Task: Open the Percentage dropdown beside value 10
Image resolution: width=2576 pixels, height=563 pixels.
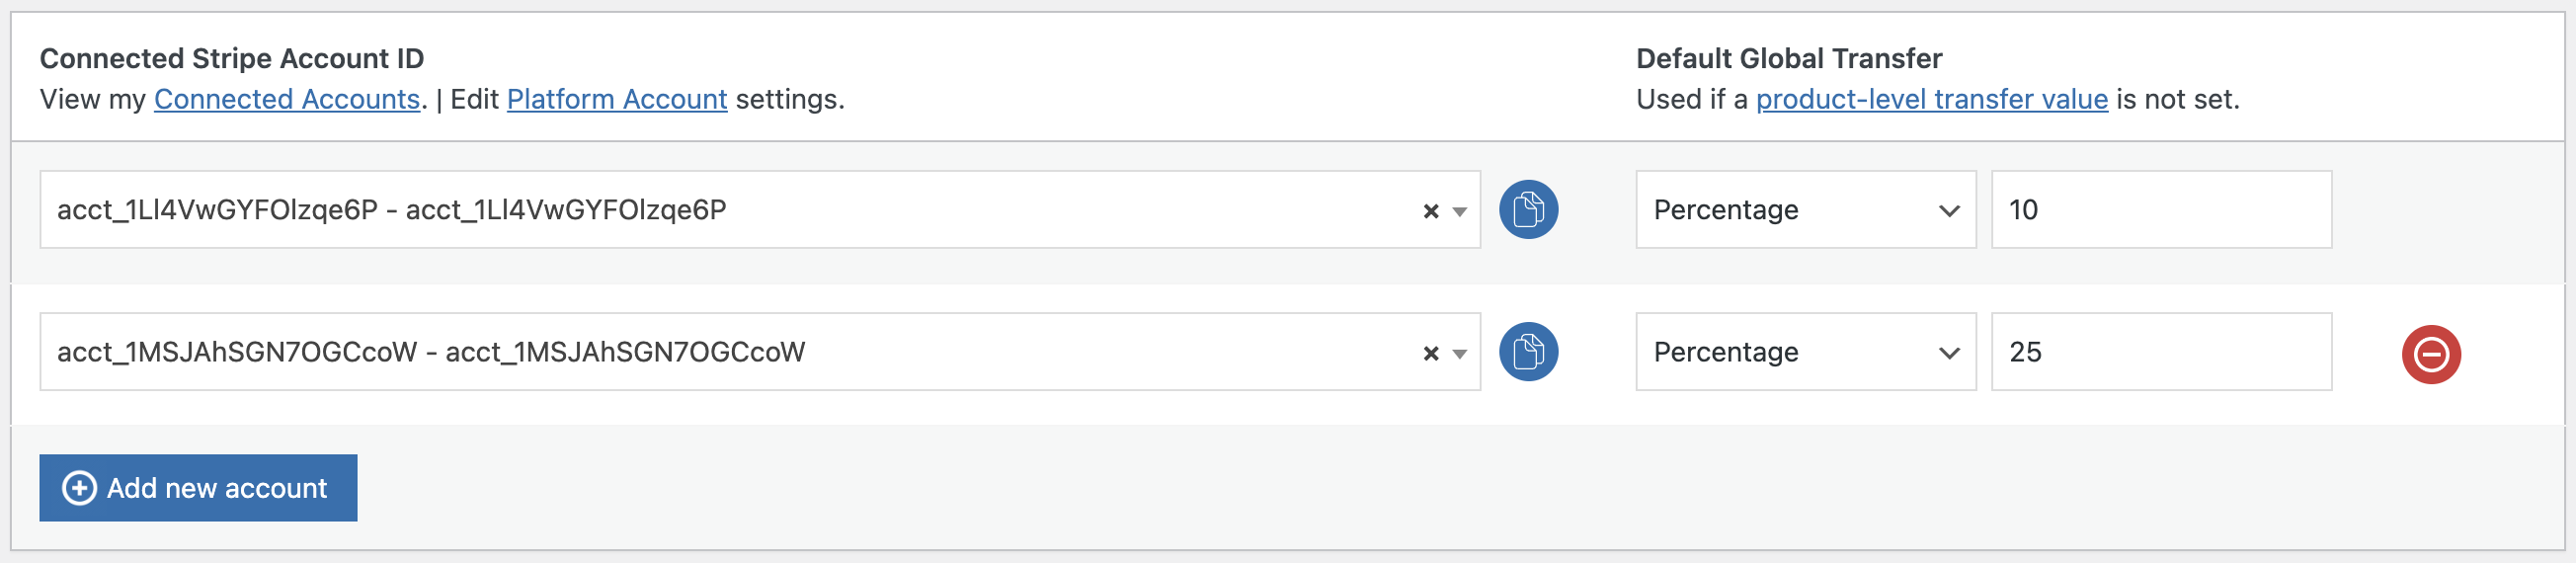Action: [x=1805, y=210]
